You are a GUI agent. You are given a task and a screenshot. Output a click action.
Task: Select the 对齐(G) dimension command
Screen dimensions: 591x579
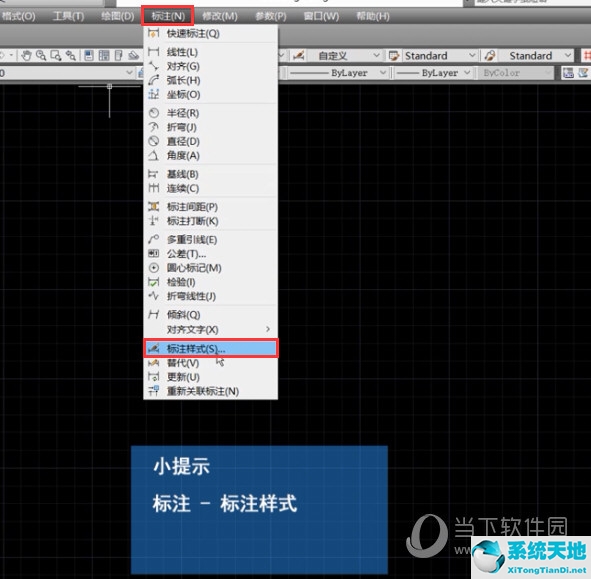[211, 66]
